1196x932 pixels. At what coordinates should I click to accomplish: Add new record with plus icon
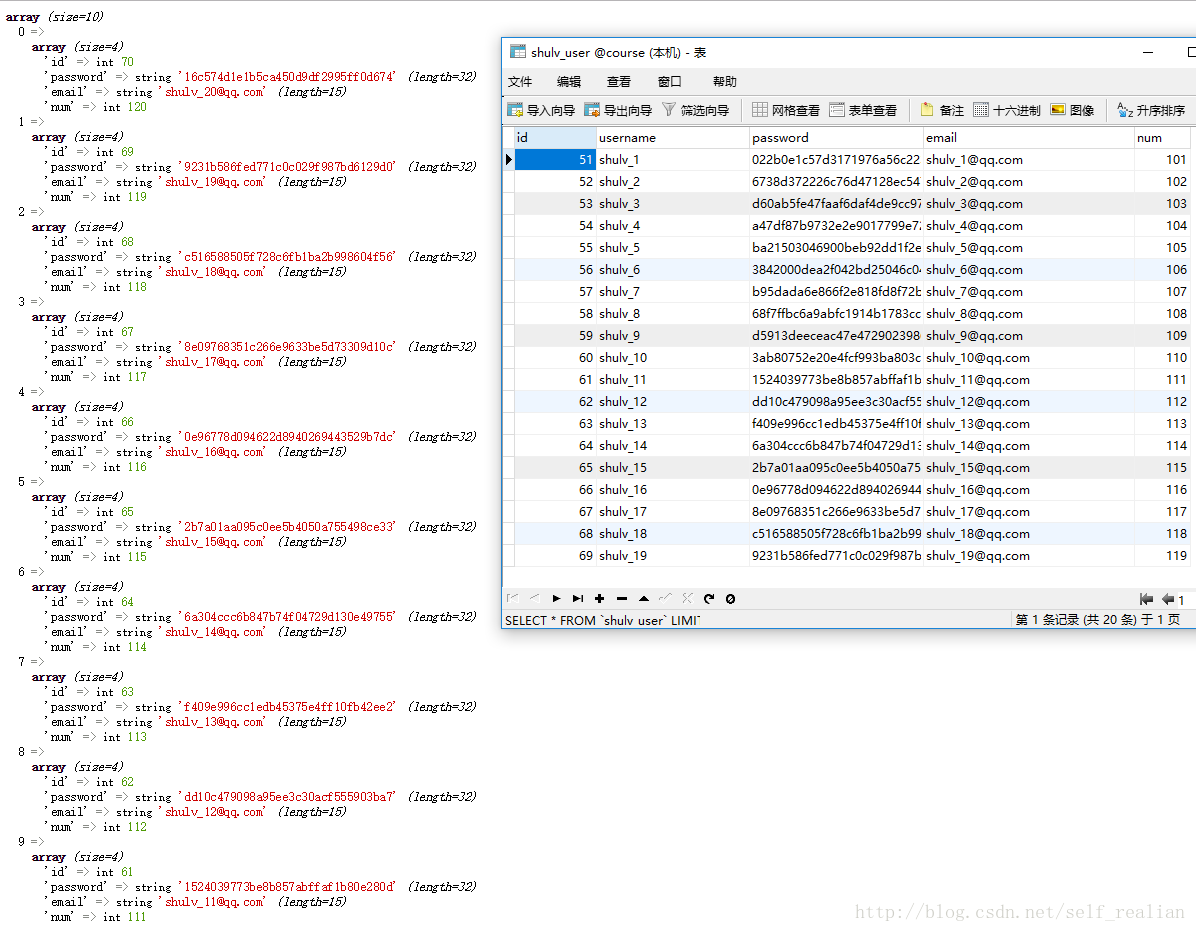pos(600,599)
